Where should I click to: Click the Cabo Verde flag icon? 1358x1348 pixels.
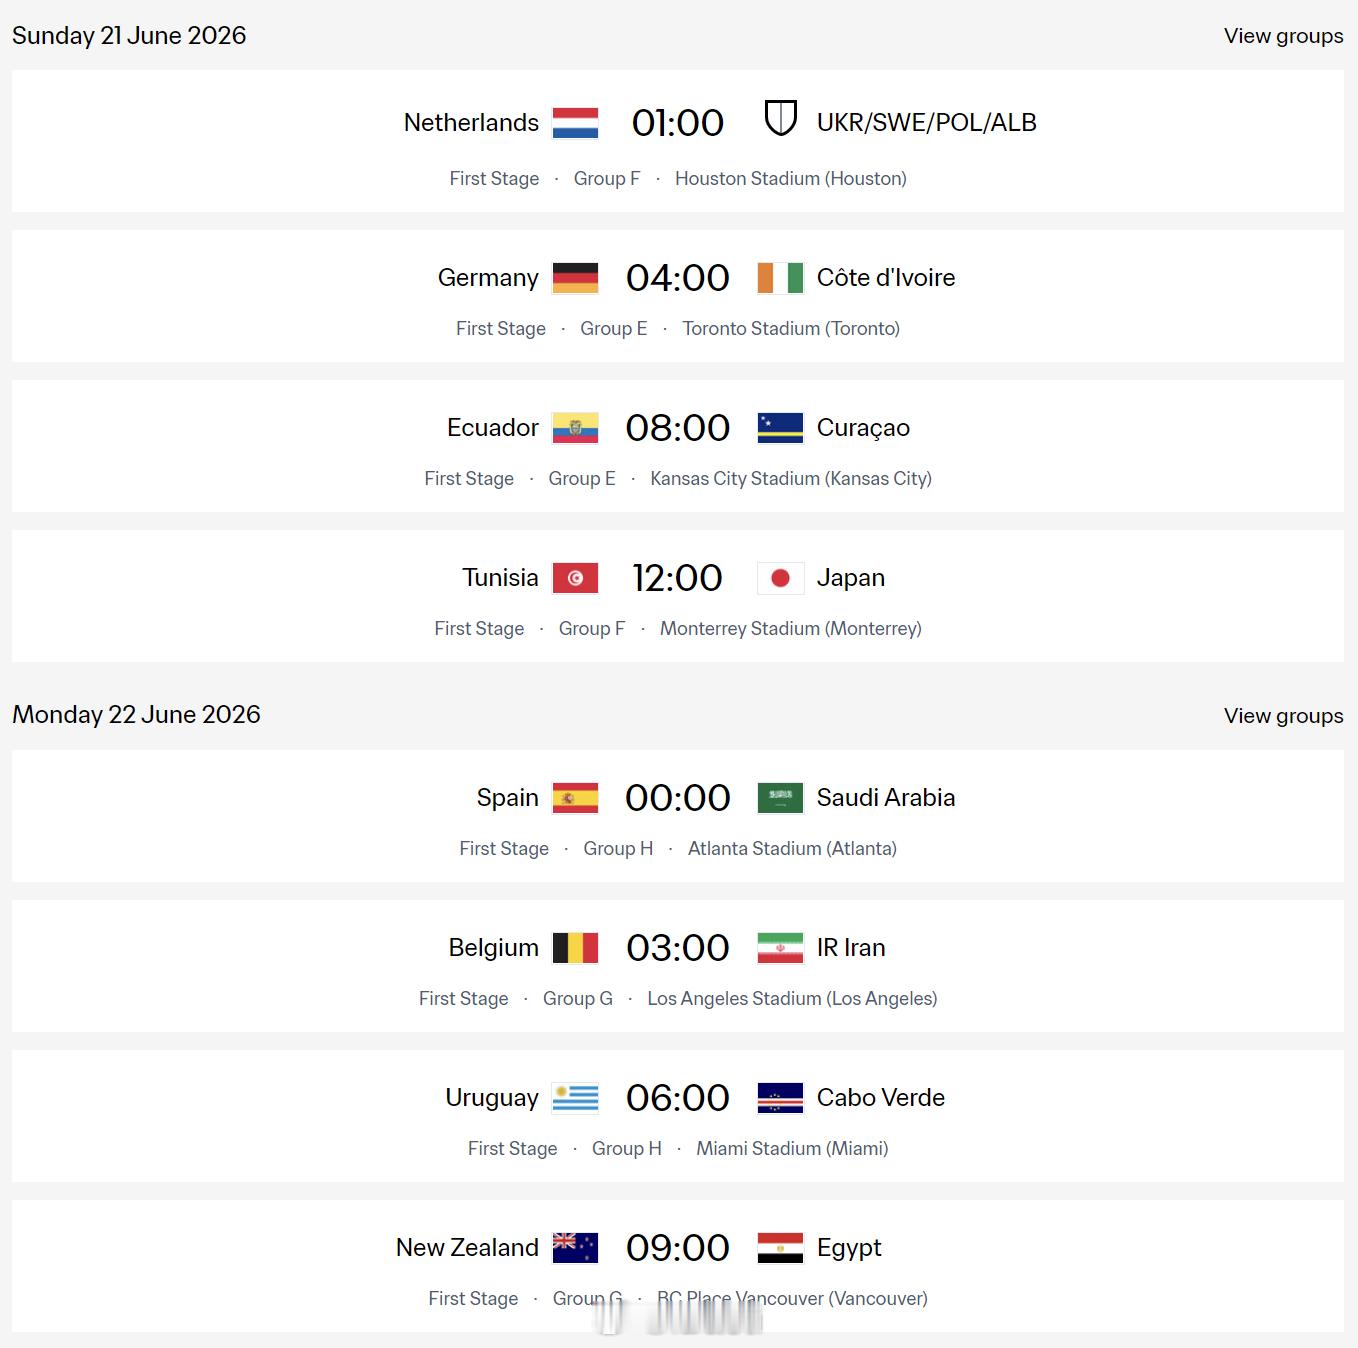[x=780, y=1098]
